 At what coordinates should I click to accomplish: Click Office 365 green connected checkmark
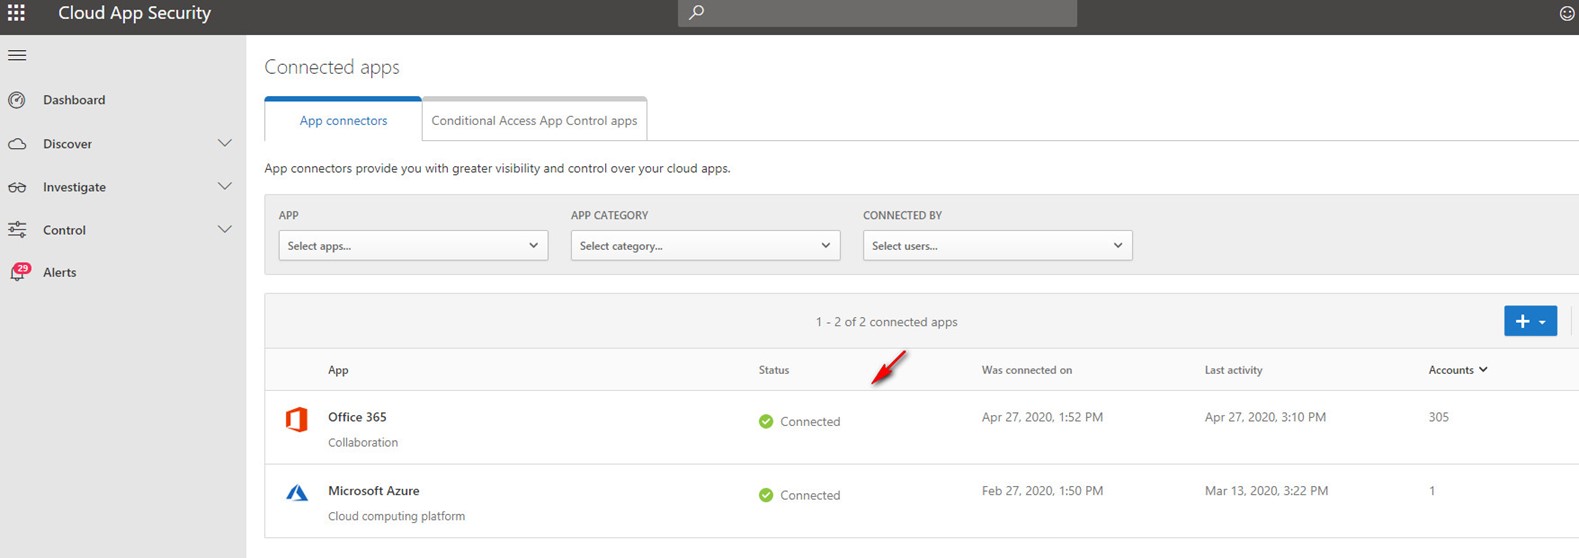[x=766, y=421]
